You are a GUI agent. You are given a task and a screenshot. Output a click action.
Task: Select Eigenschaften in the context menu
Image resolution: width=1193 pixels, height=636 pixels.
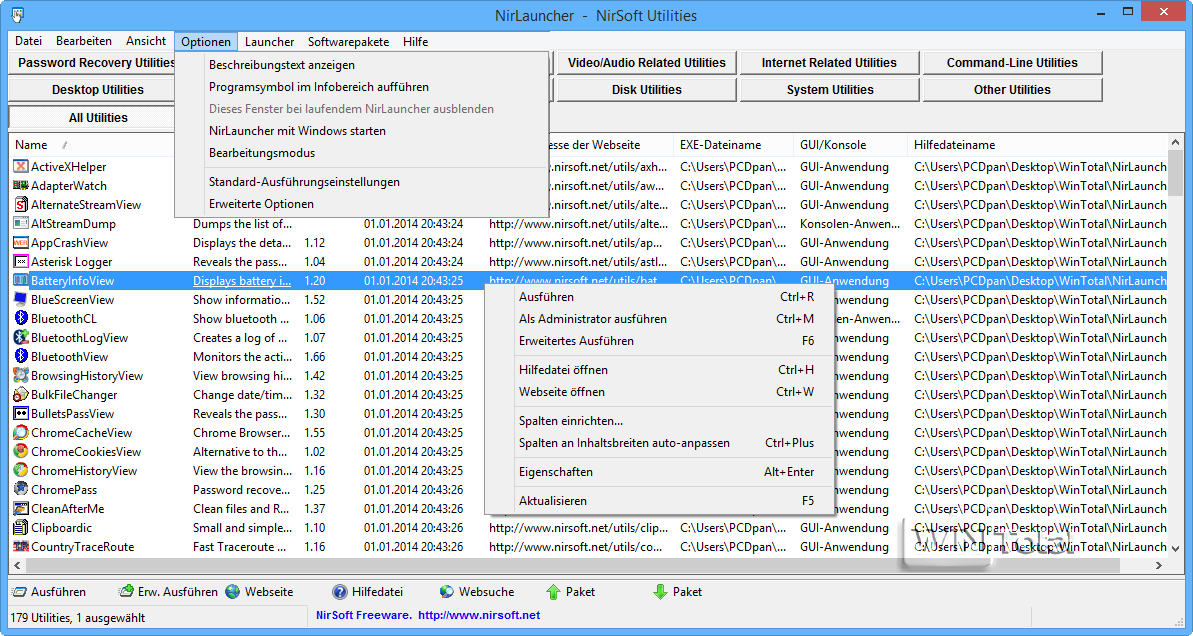555,472
